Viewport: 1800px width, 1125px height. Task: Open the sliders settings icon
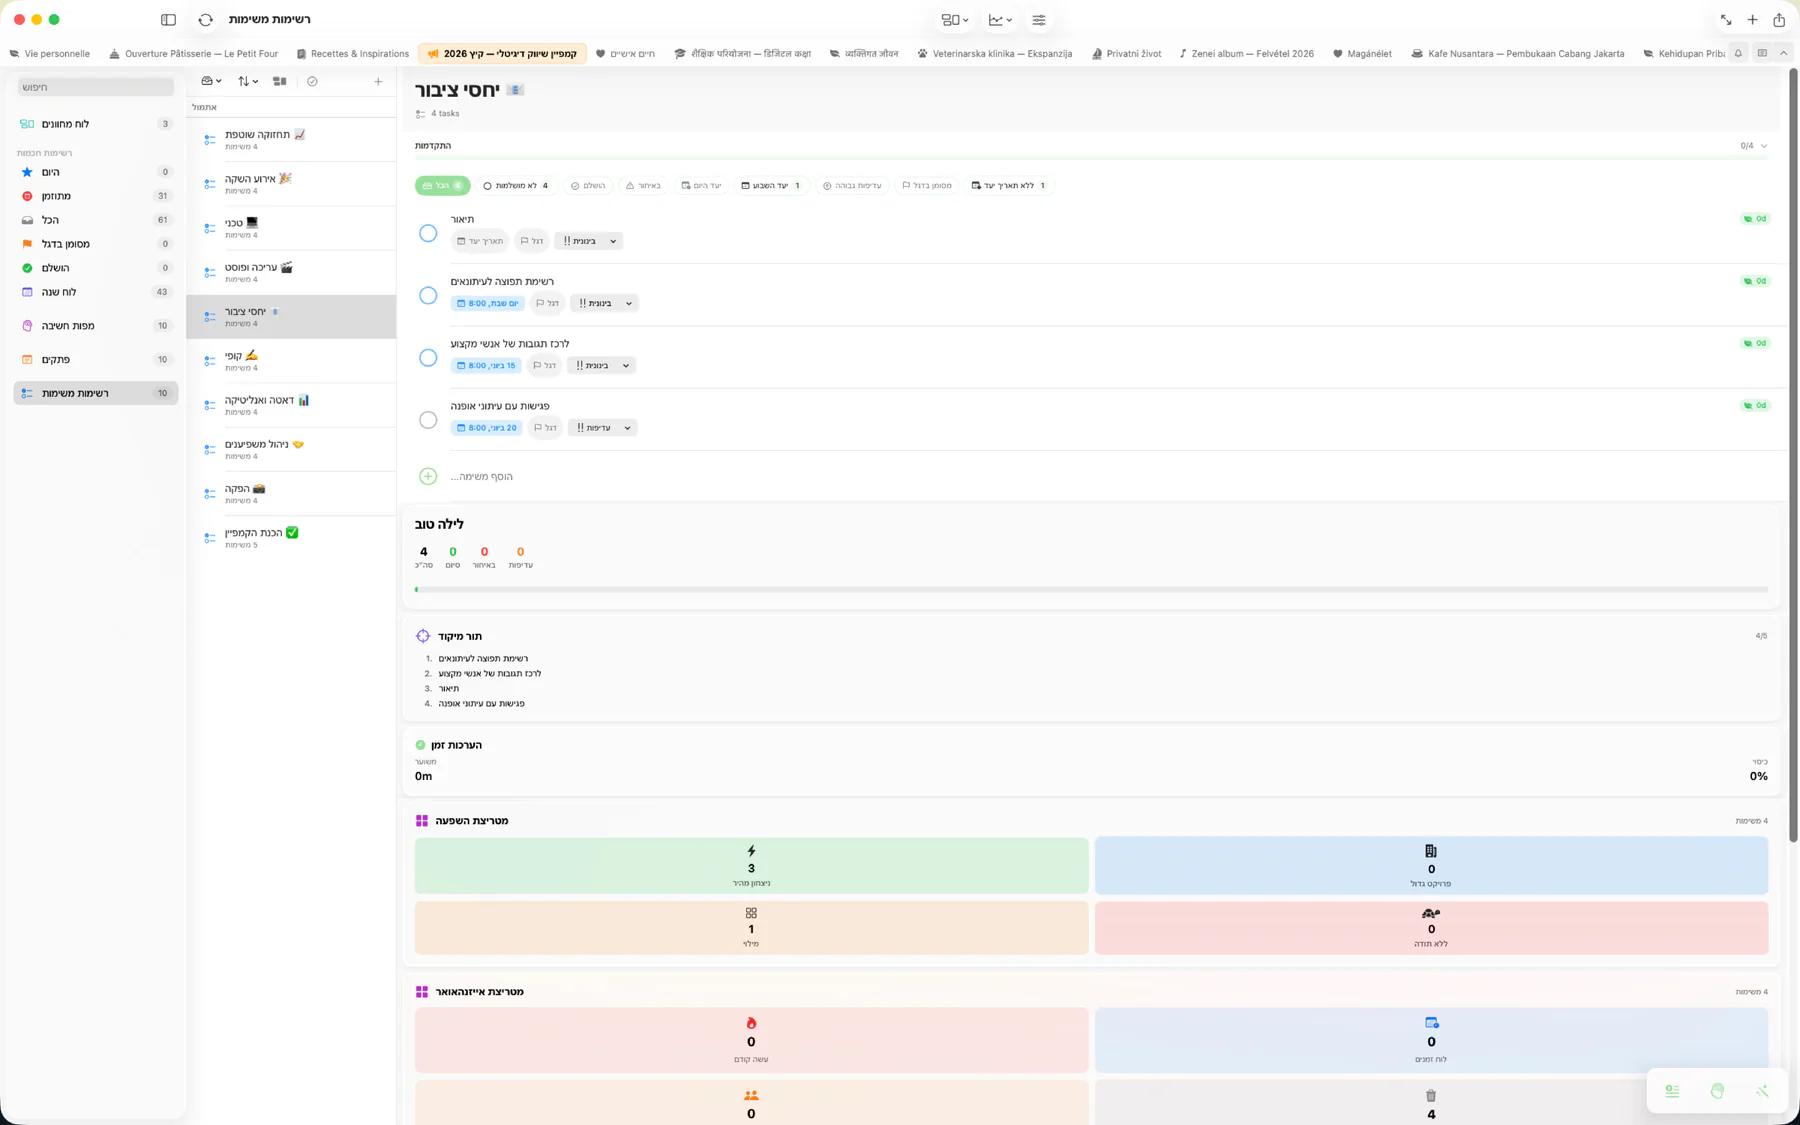(1039, 20)
